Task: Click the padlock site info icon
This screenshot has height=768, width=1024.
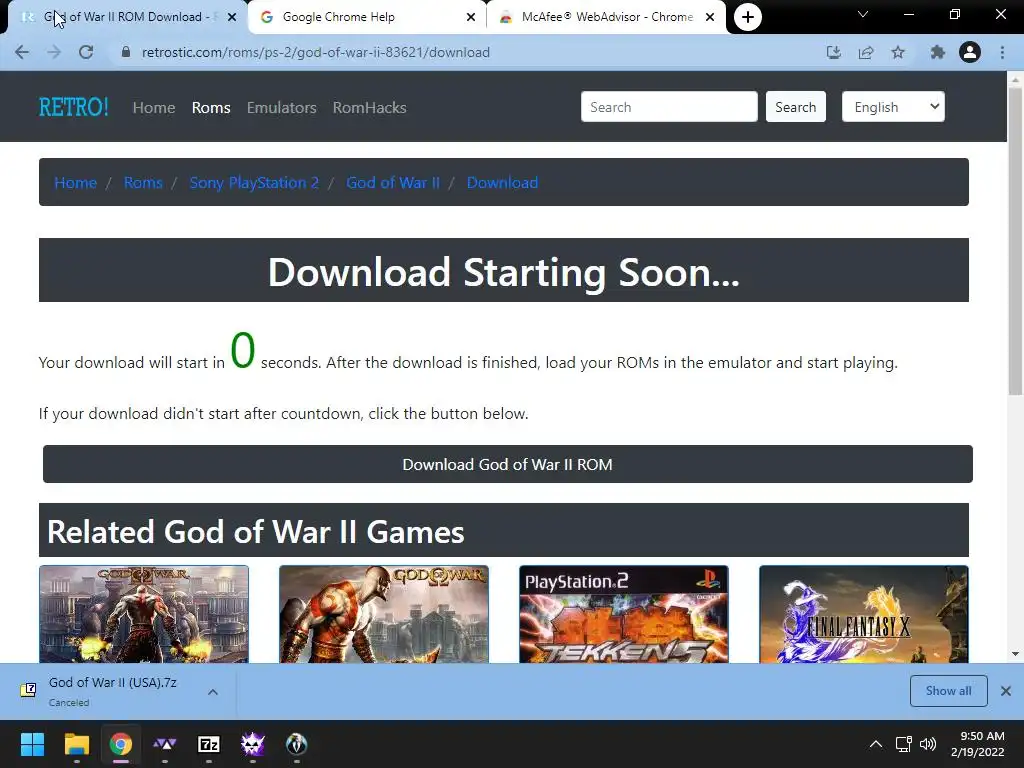Action: tap(126, 52)
